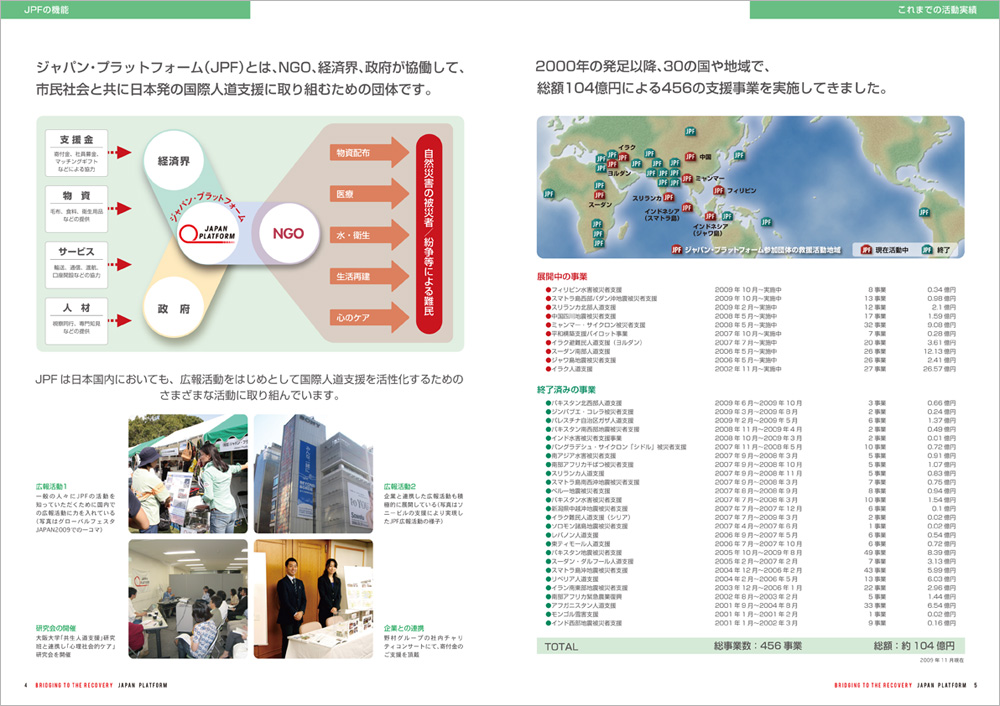Image resolution: width=1000 pixels, height=706 pixels.
Task: Click the red JPF marker beside フィリピン
Action: point(719,191)
